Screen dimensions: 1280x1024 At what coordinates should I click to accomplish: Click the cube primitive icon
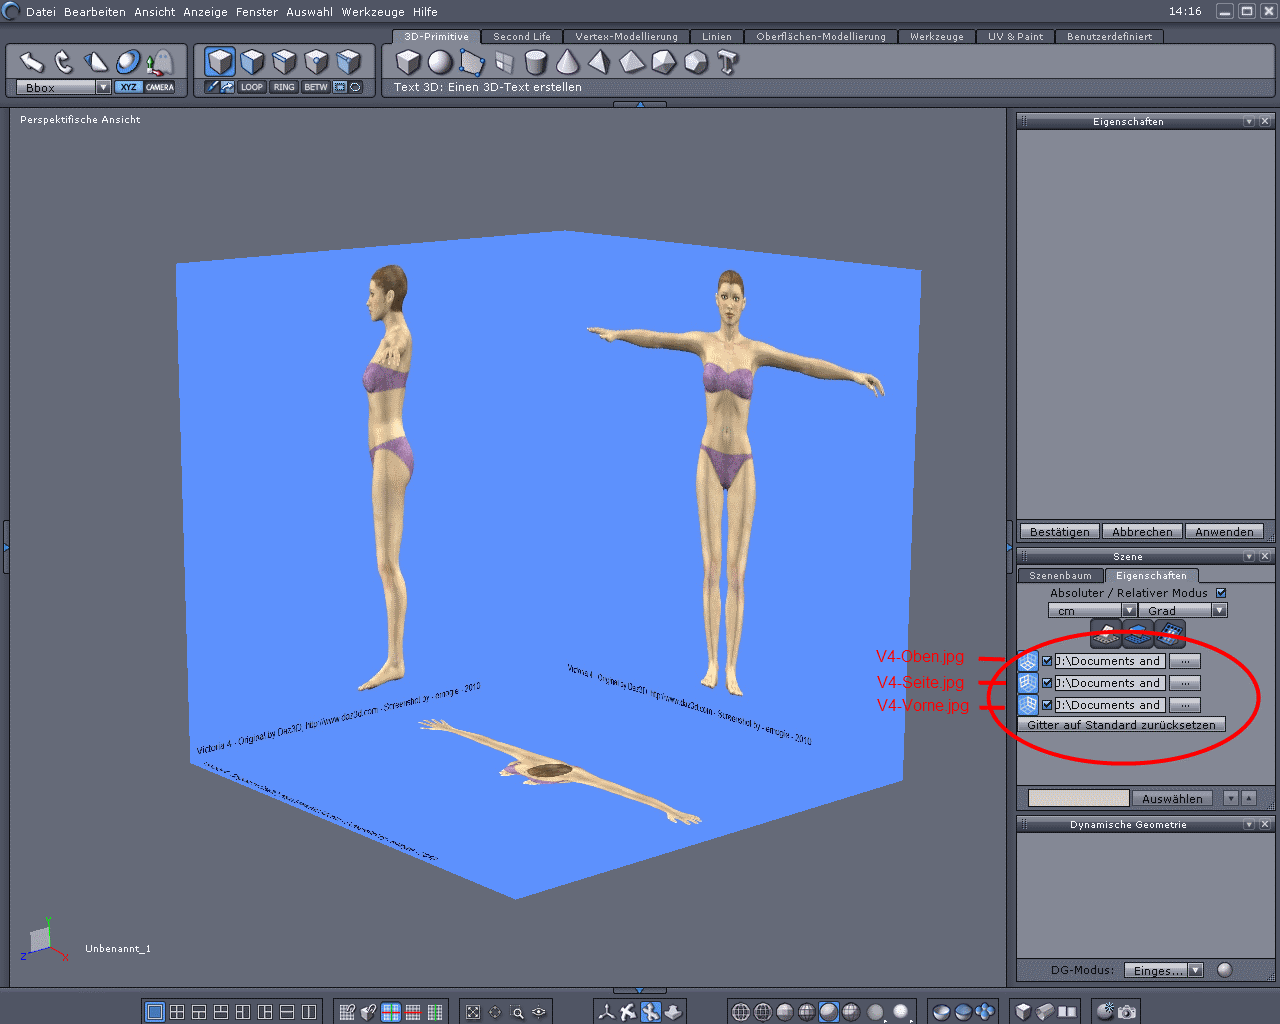(408, 62)
